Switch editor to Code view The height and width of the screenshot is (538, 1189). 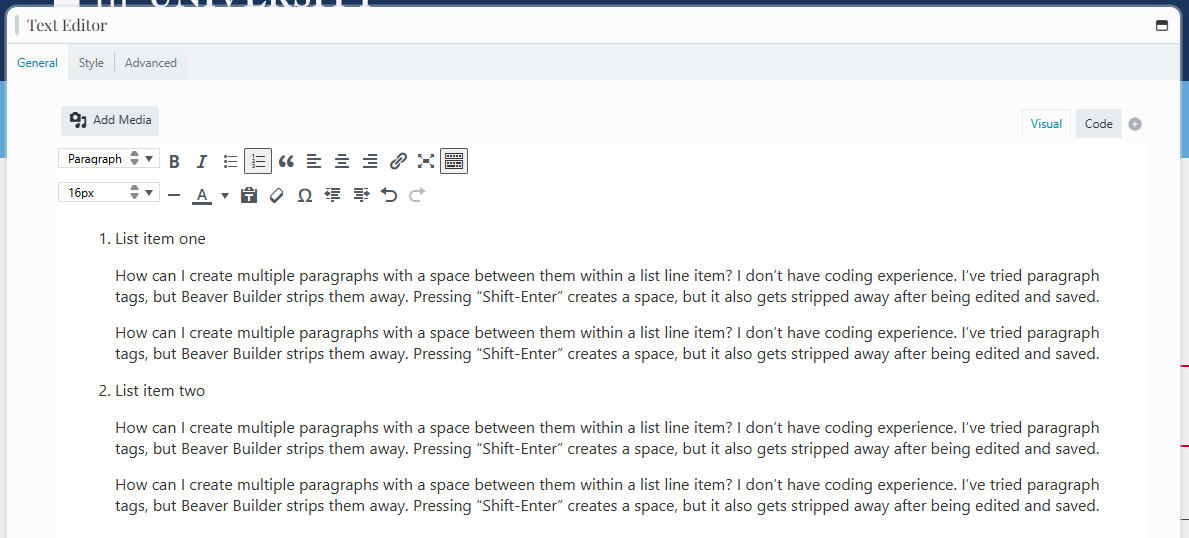[x=1098, y=124]
